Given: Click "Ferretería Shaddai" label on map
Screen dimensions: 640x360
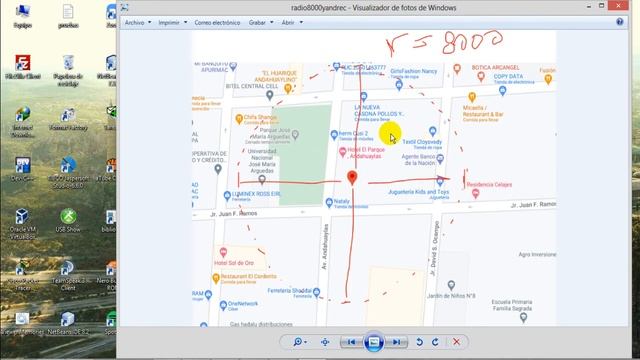Looking at the screenshot, I should (289, 291).
